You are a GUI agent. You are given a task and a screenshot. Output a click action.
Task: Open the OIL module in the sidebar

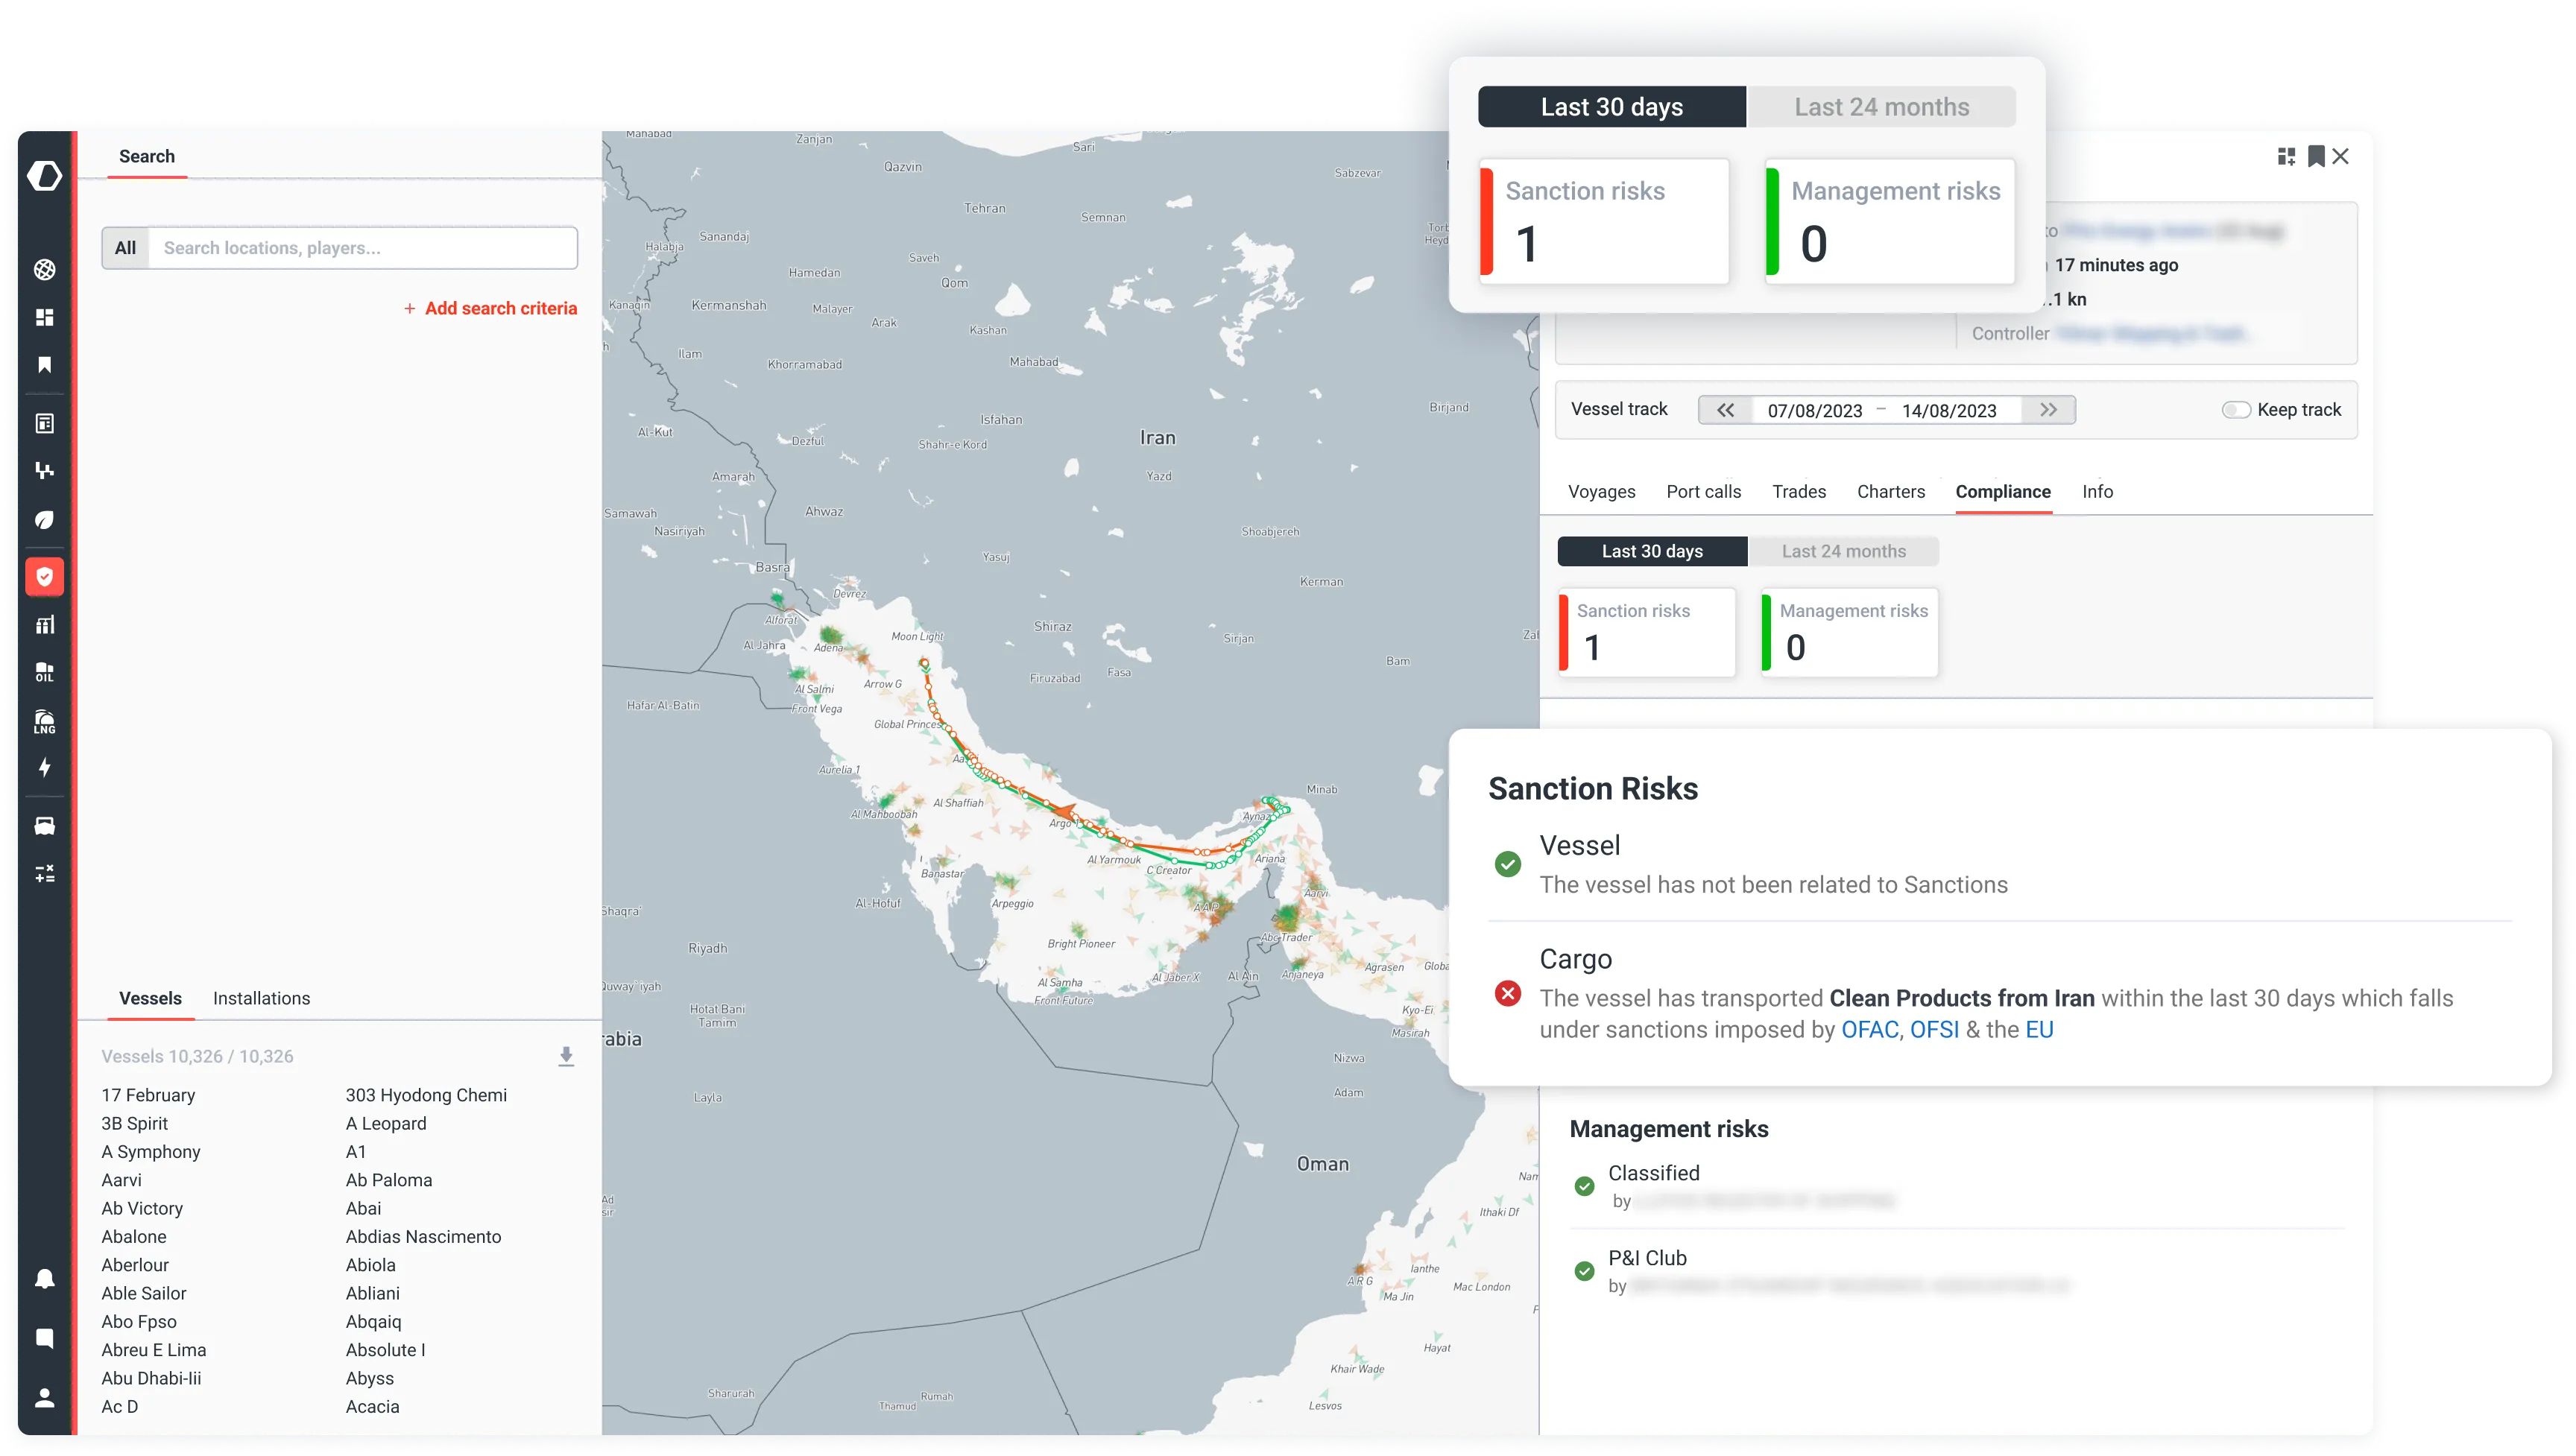click(x=44, y=672)
